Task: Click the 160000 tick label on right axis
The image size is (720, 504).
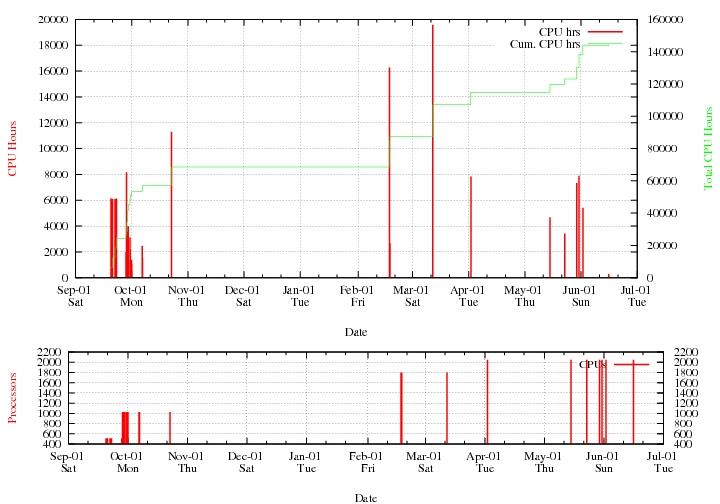Action: (665, 19)
